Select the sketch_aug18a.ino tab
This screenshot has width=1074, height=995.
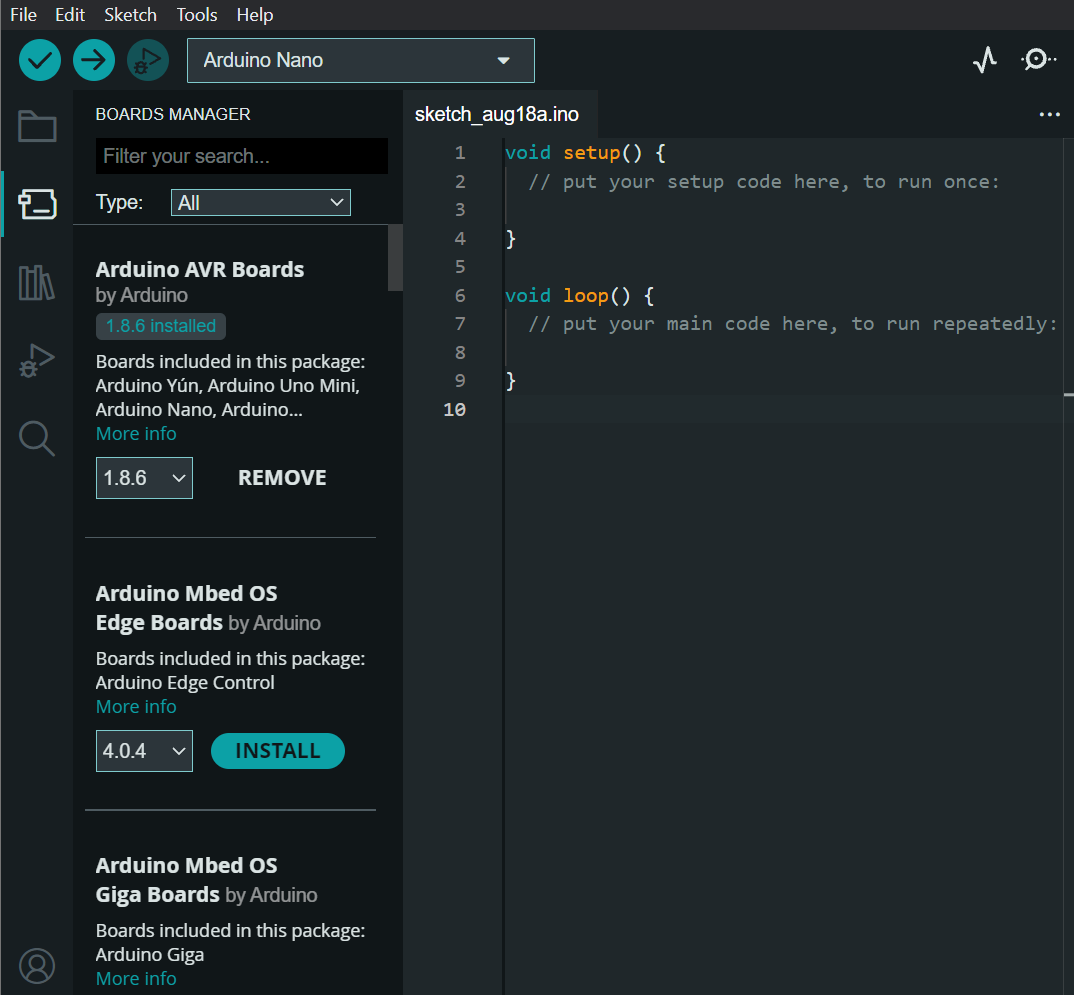click(x=497, y=115)
